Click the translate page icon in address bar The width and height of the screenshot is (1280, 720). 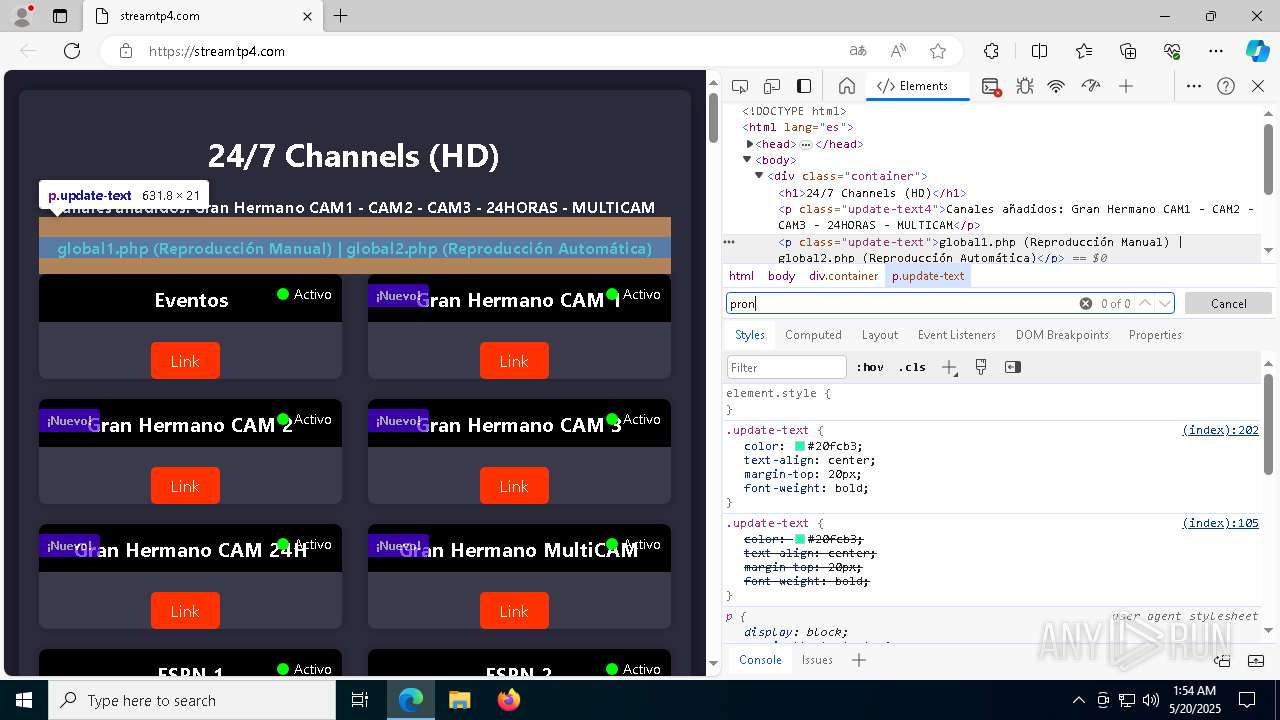(x=858, y=51)
